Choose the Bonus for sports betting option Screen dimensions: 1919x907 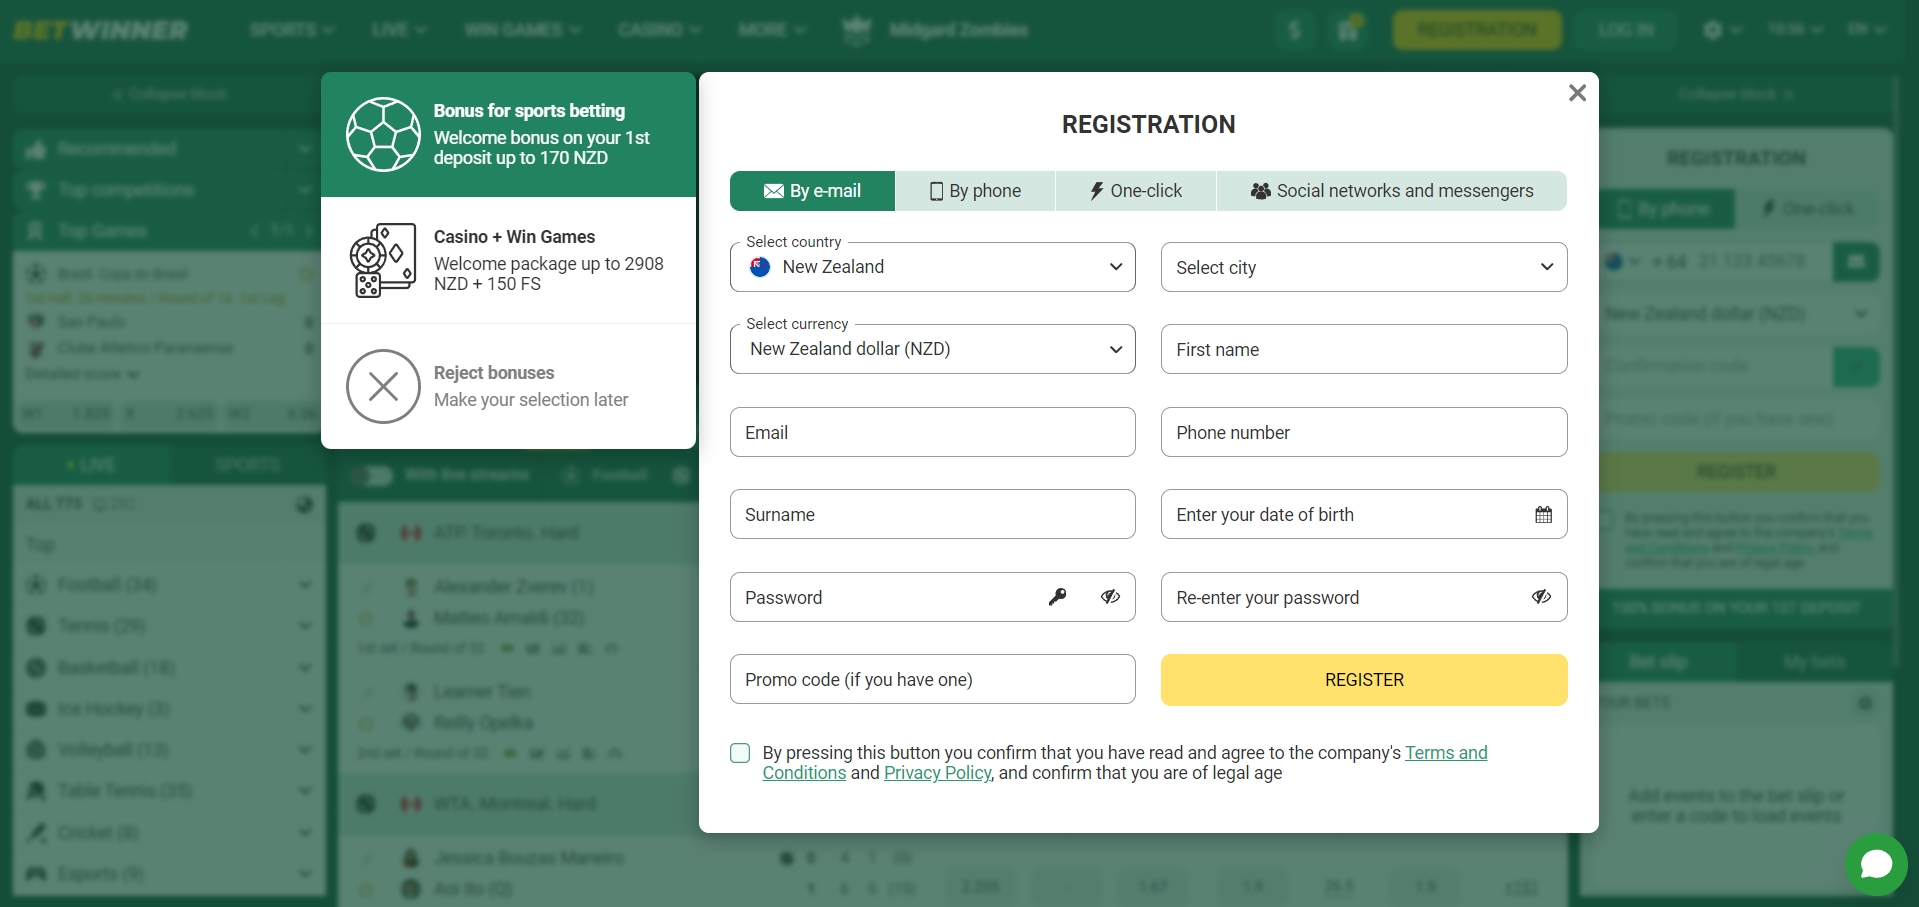pyautogui.click(x=508, y=134)
